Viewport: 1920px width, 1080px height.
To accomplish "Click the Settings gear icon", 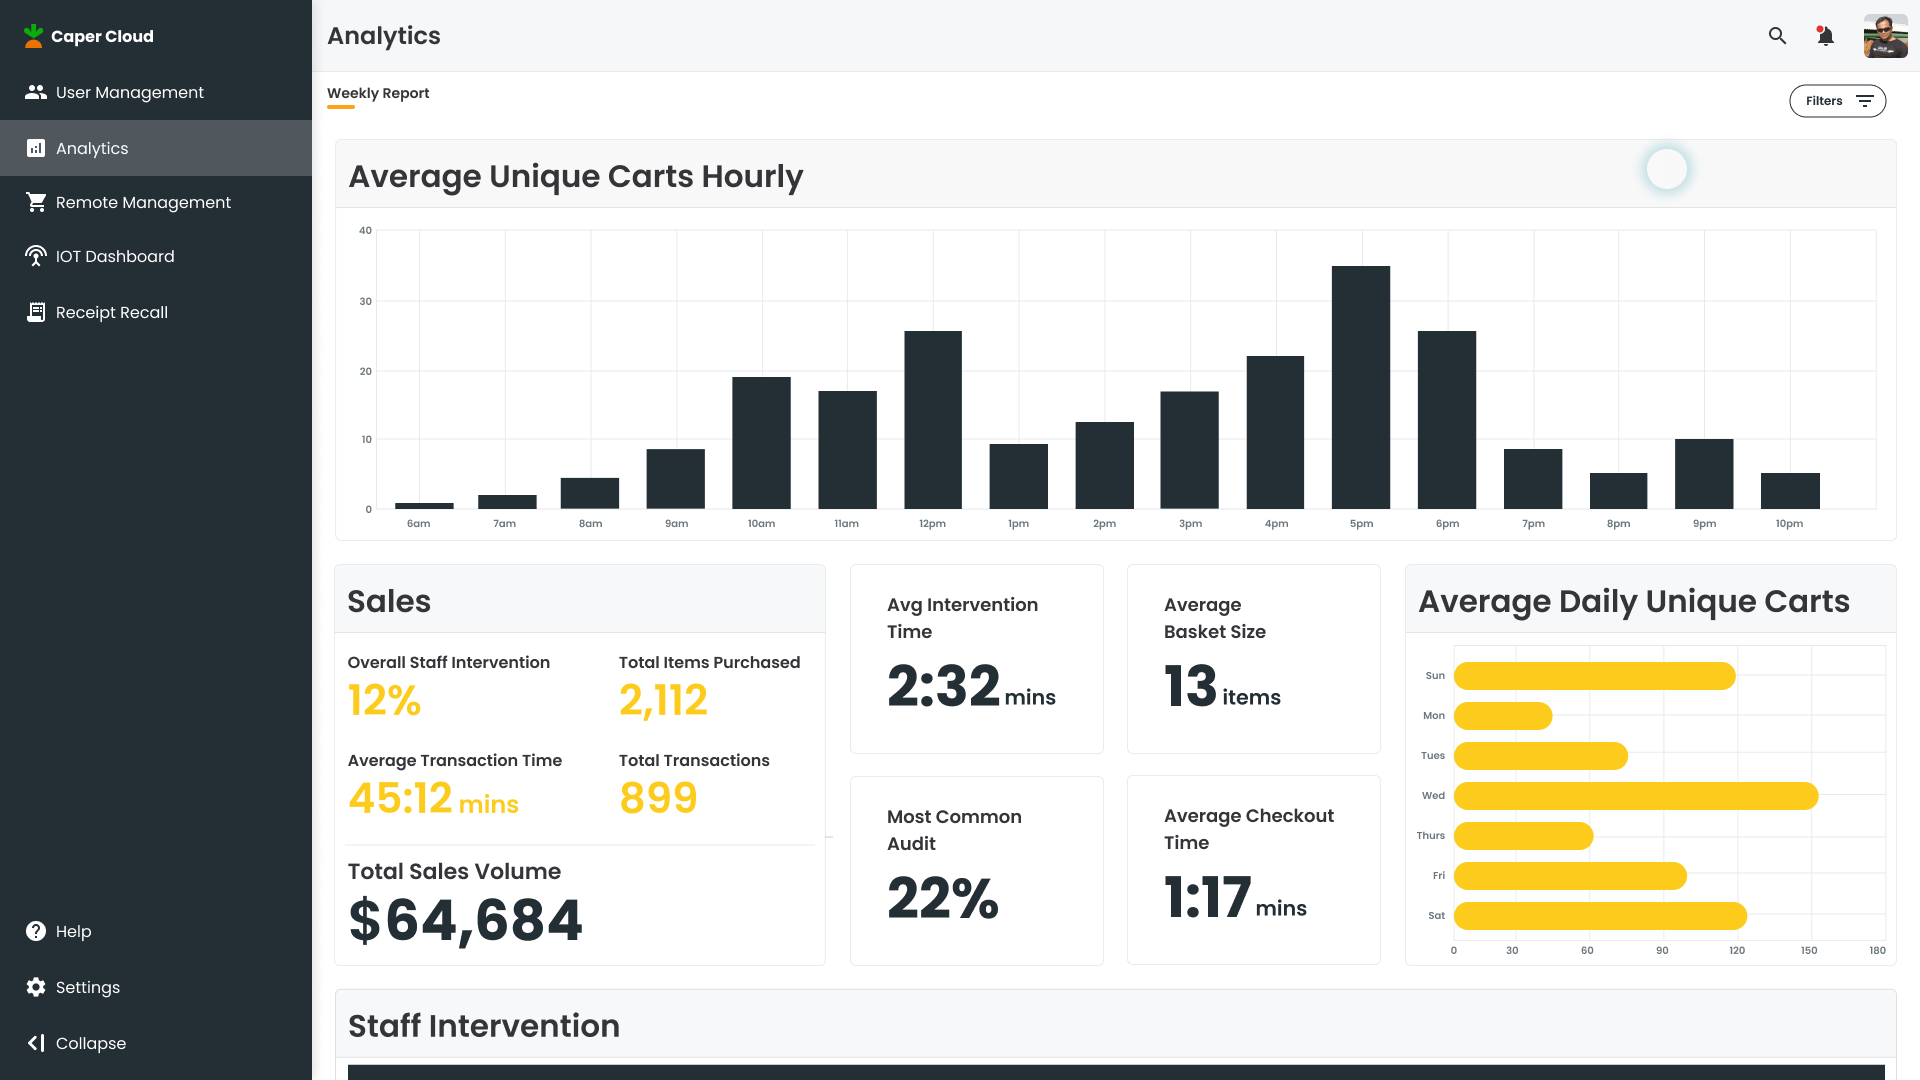I will click(36, 987).
